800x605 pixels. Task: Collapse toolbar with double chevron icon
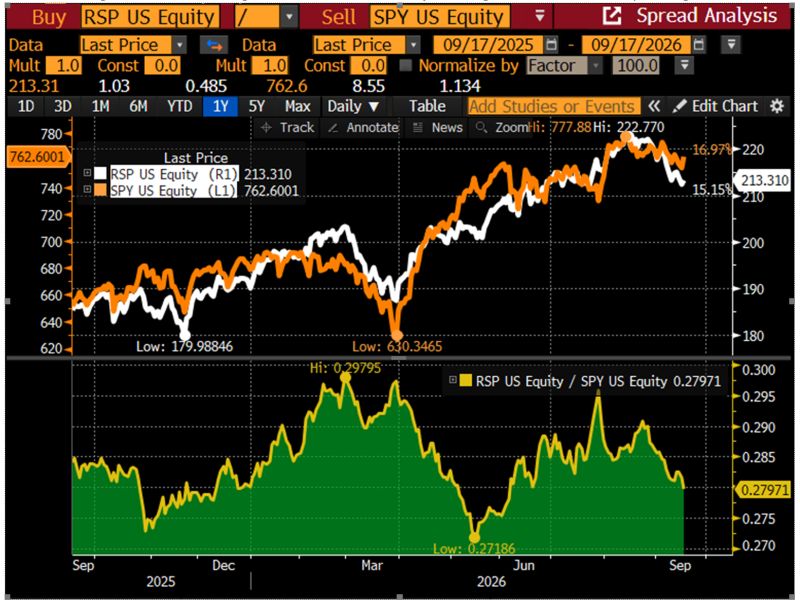(654, 106)
